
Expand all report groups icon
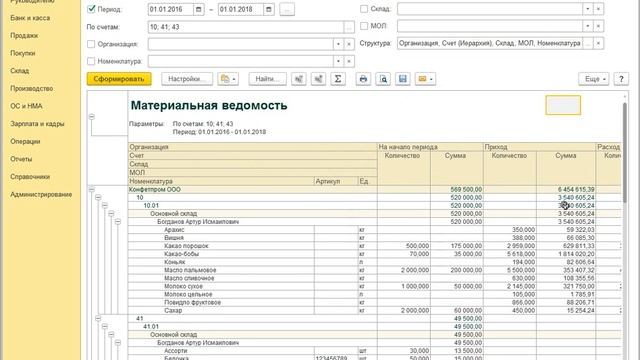click(318, 79)
